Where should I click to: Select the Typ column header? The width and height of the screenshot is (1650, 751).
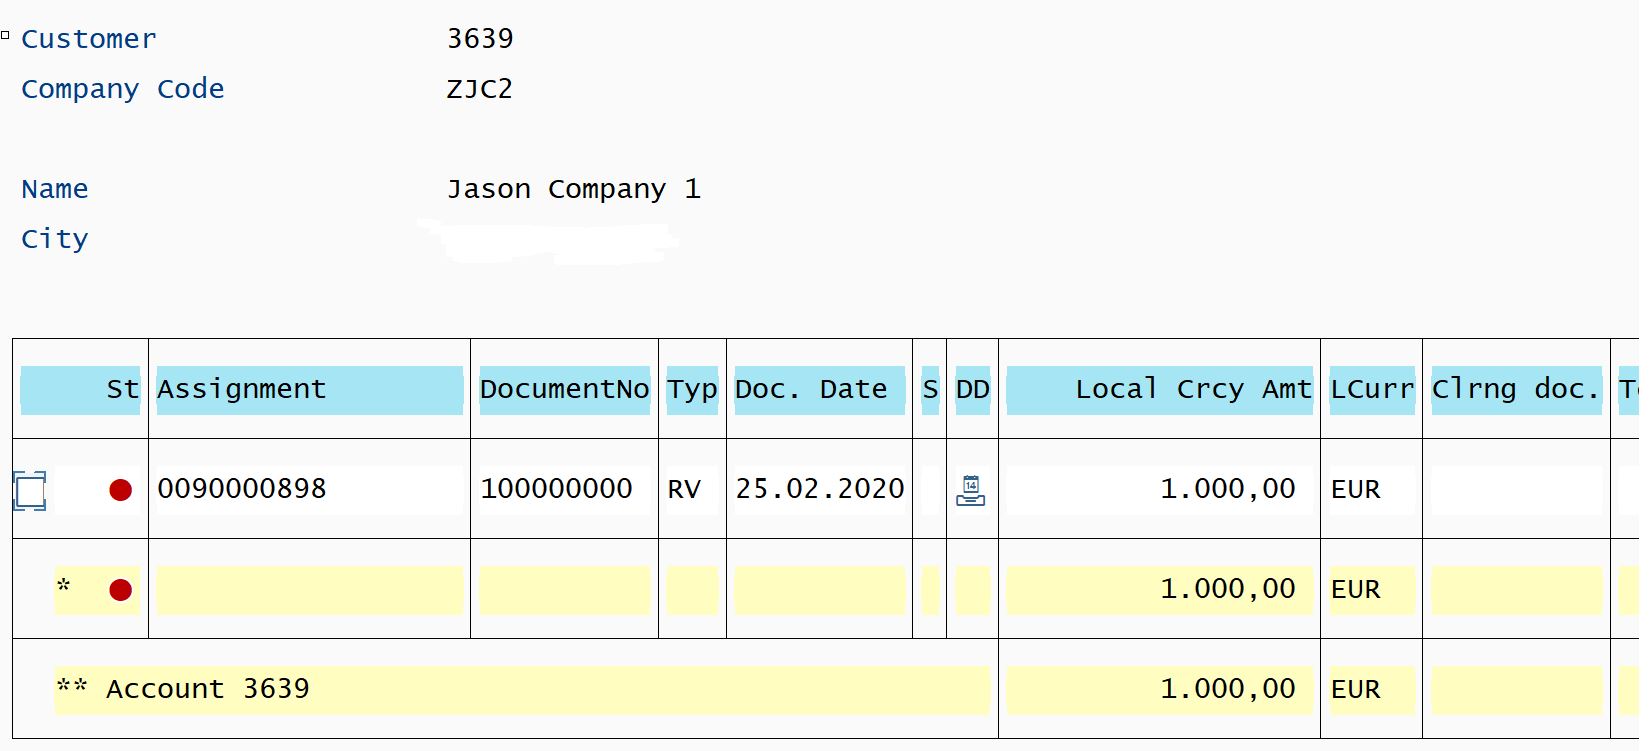pos(692,390)
